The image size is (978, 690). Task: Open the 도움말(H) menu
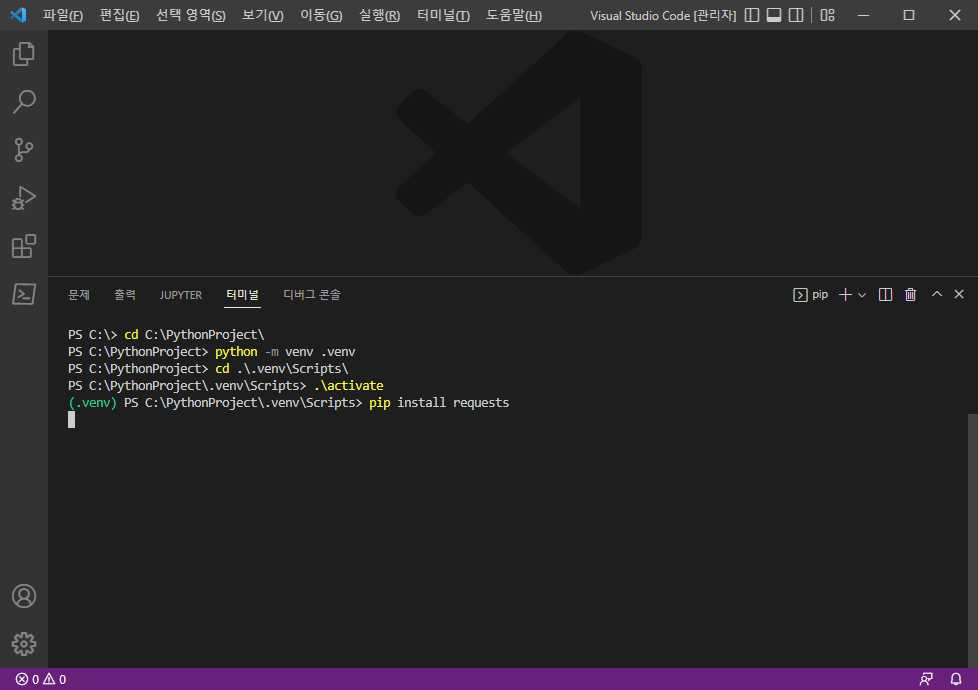click(513, 15)
